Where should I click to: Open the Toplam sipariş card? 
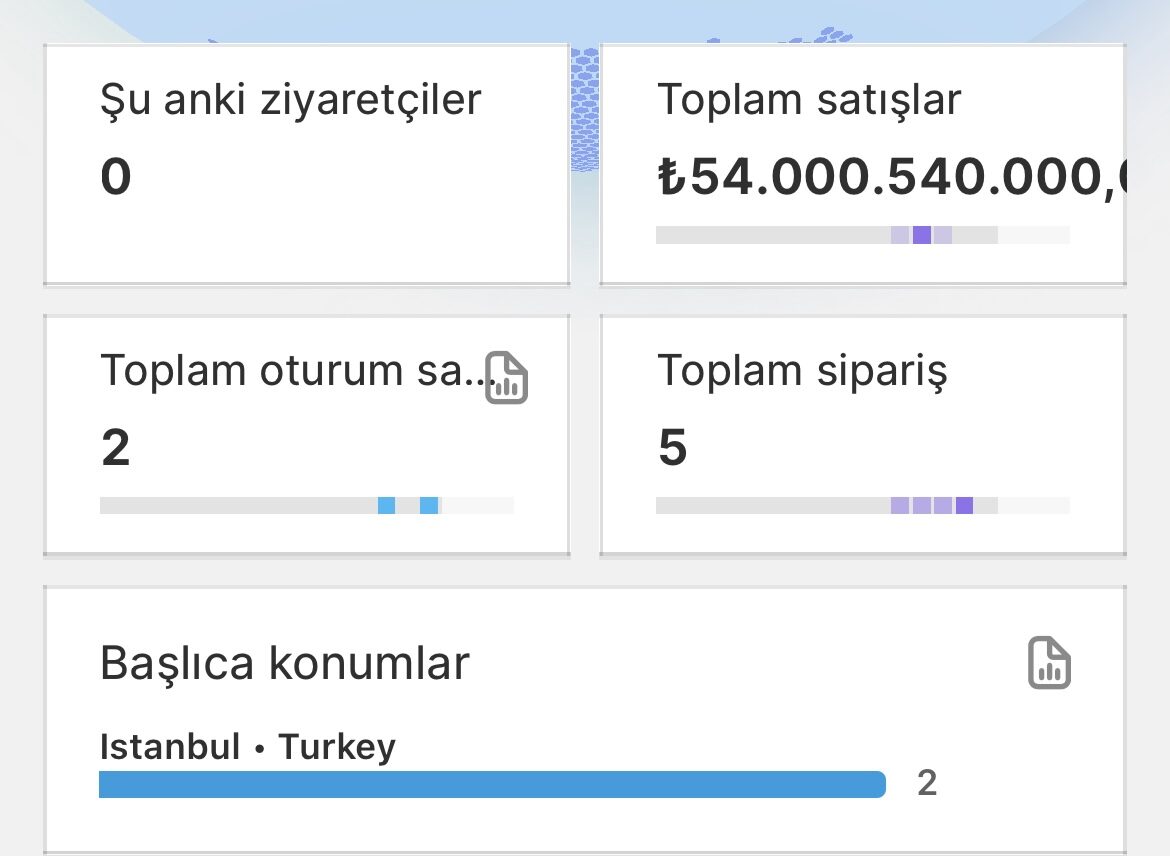(x=863, y=435)
